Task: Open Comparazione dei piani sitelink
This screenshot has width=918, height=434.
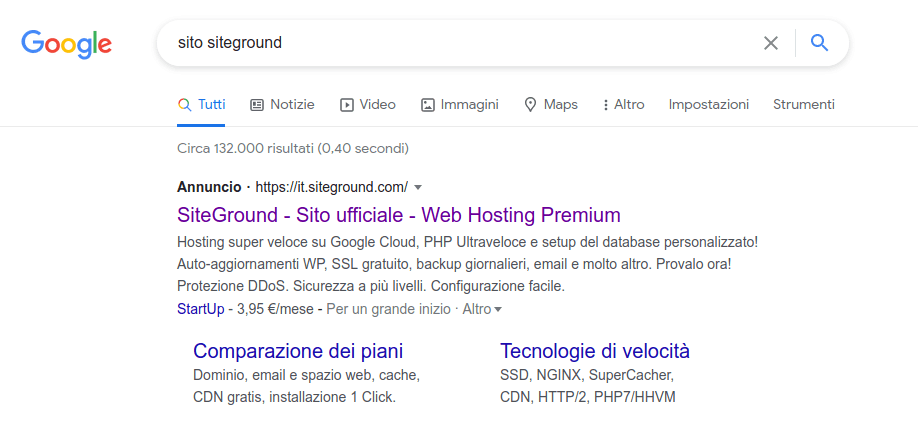Action: [x=298, y=351]
